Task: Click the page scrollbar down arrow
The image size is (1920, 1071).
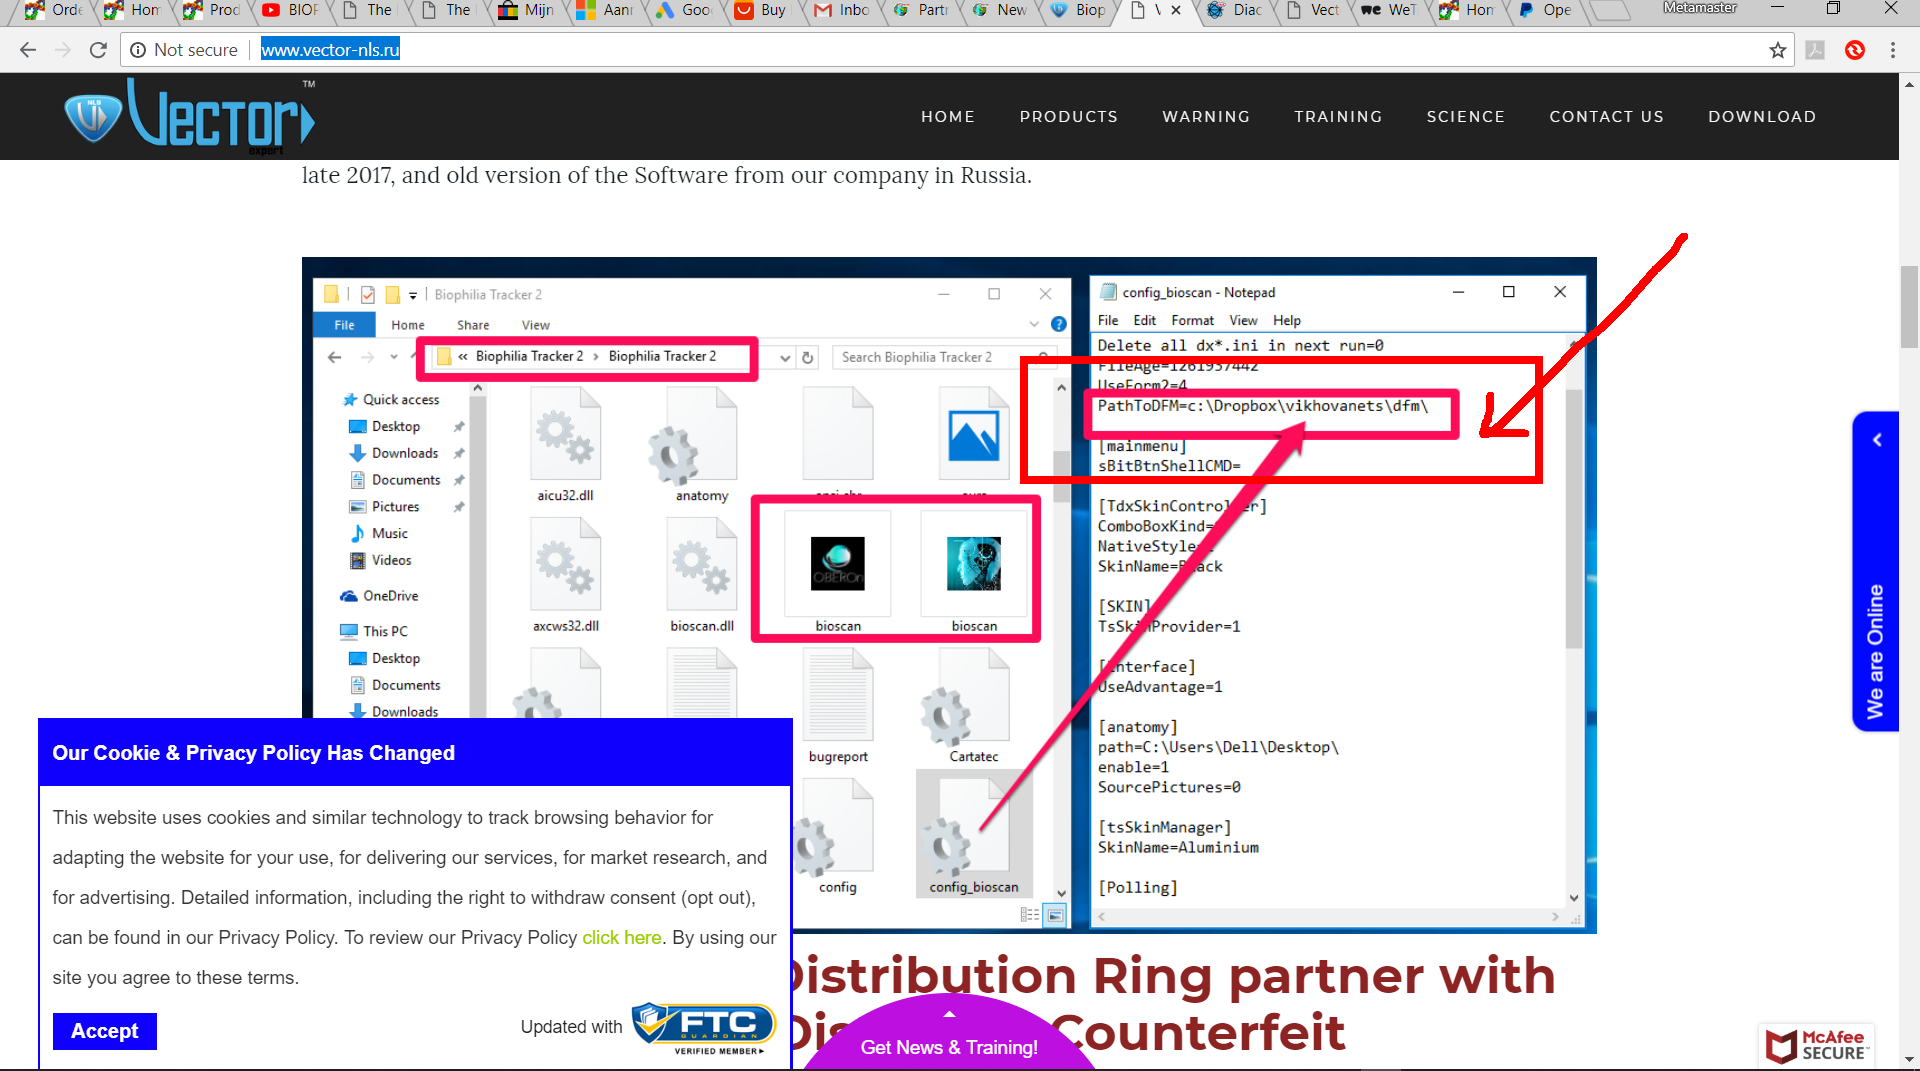Action: pyautogui.click(x=1909, y=1059)
